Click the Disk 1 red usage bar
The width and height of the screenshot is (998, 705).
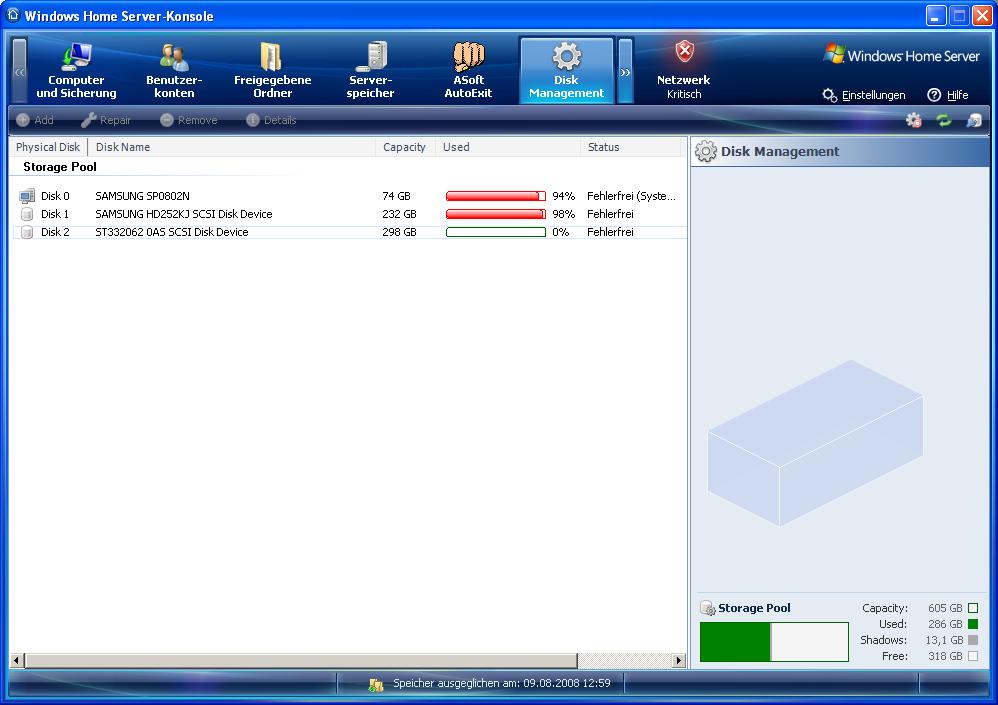tap(496, 214)
